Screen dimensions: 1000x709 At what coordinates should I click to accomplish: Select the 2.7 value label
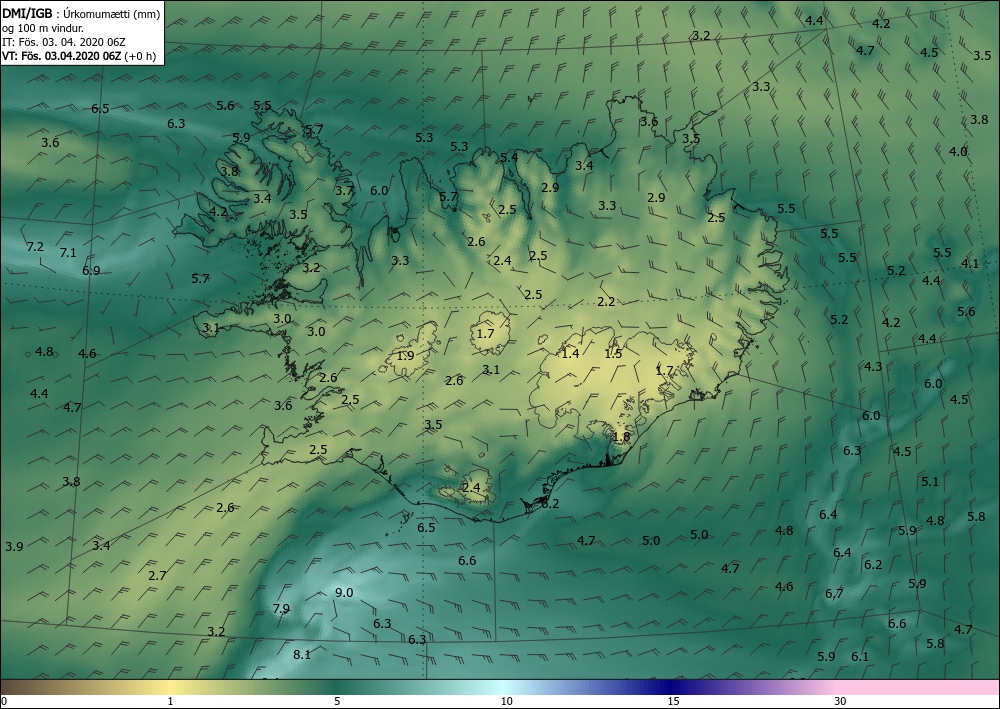pyautogui.click(x=158, y=575)
